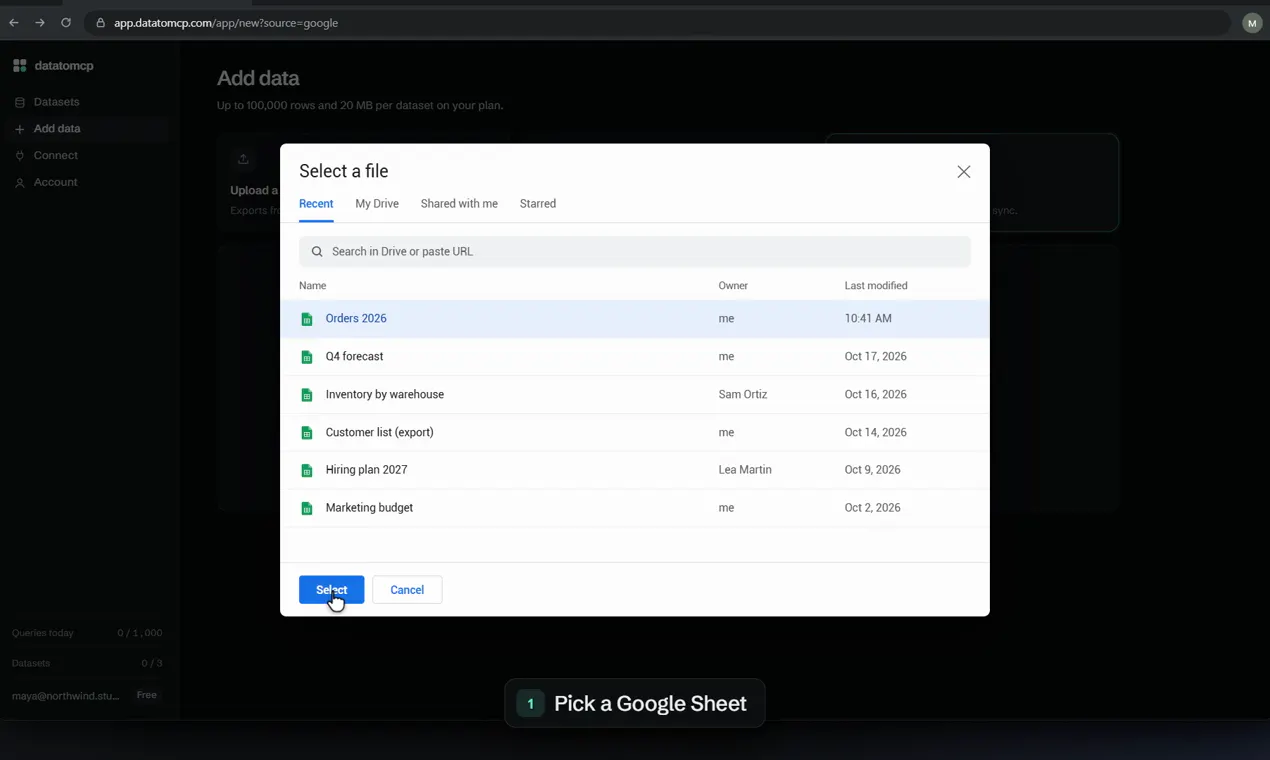Select the Orders 2026 file name
1270x760 pixels.
point(356,319)
